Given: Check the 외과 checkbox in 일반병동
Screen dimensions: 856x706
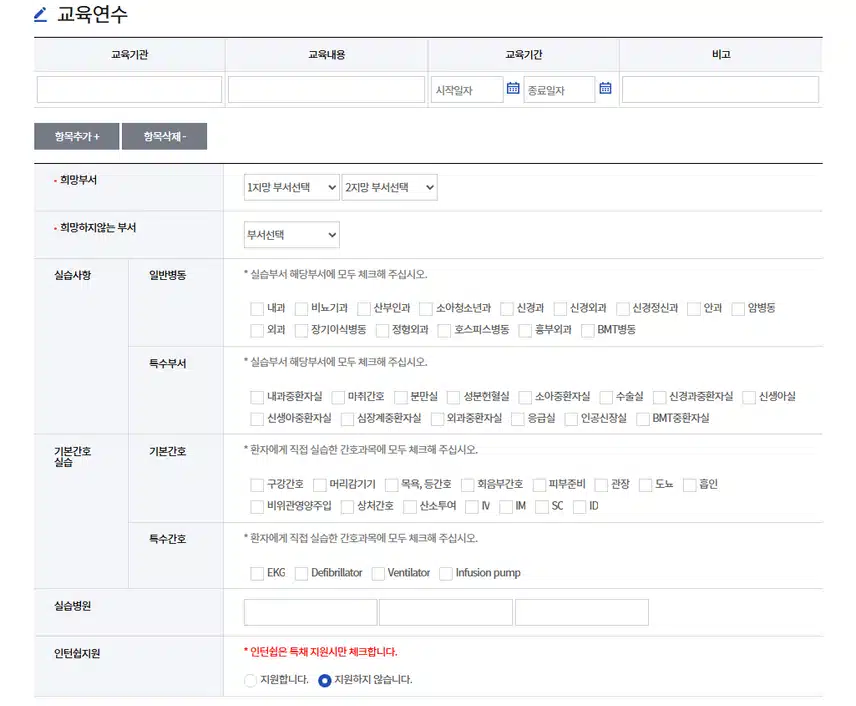Looking at the screenshot, I should coord(257,330).
